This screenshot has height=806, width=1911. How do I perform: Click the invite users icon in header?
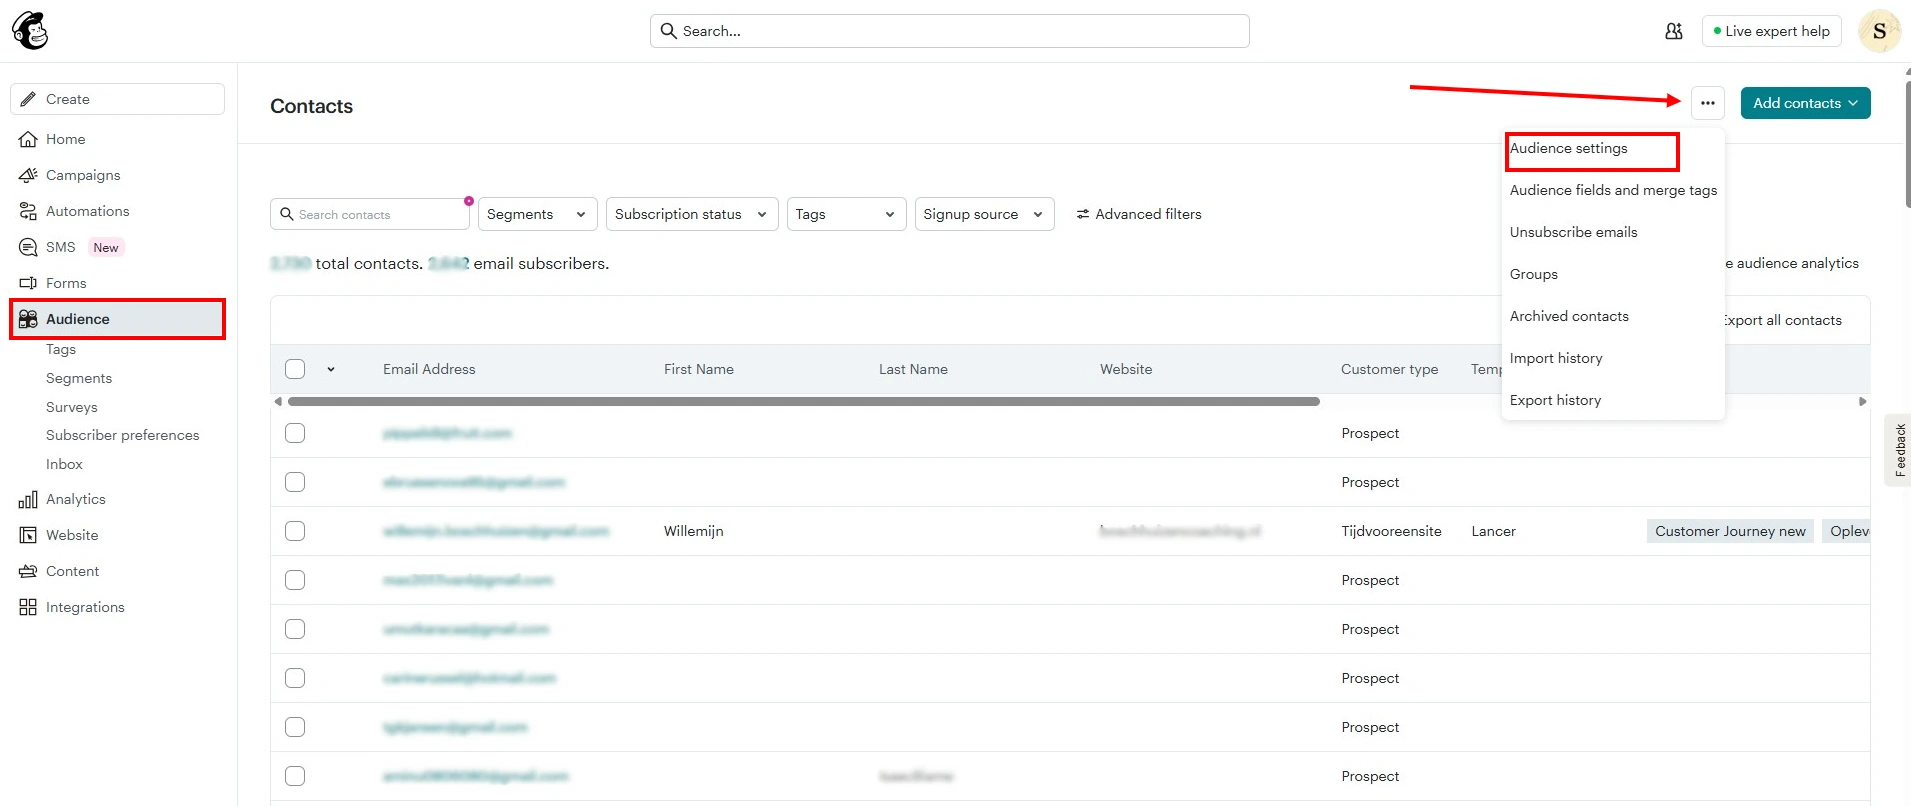point(1674,31)
